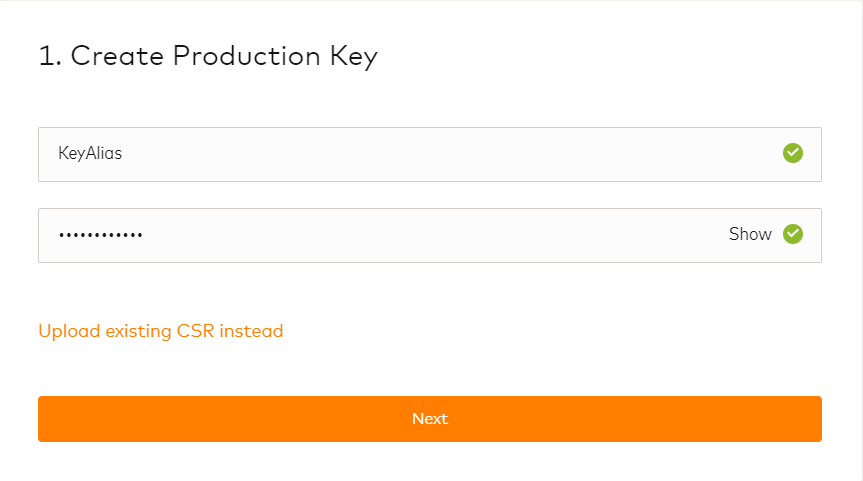Click on the KeyAlias text value
This screenshot has width=863, height=481.
point(90,154)
